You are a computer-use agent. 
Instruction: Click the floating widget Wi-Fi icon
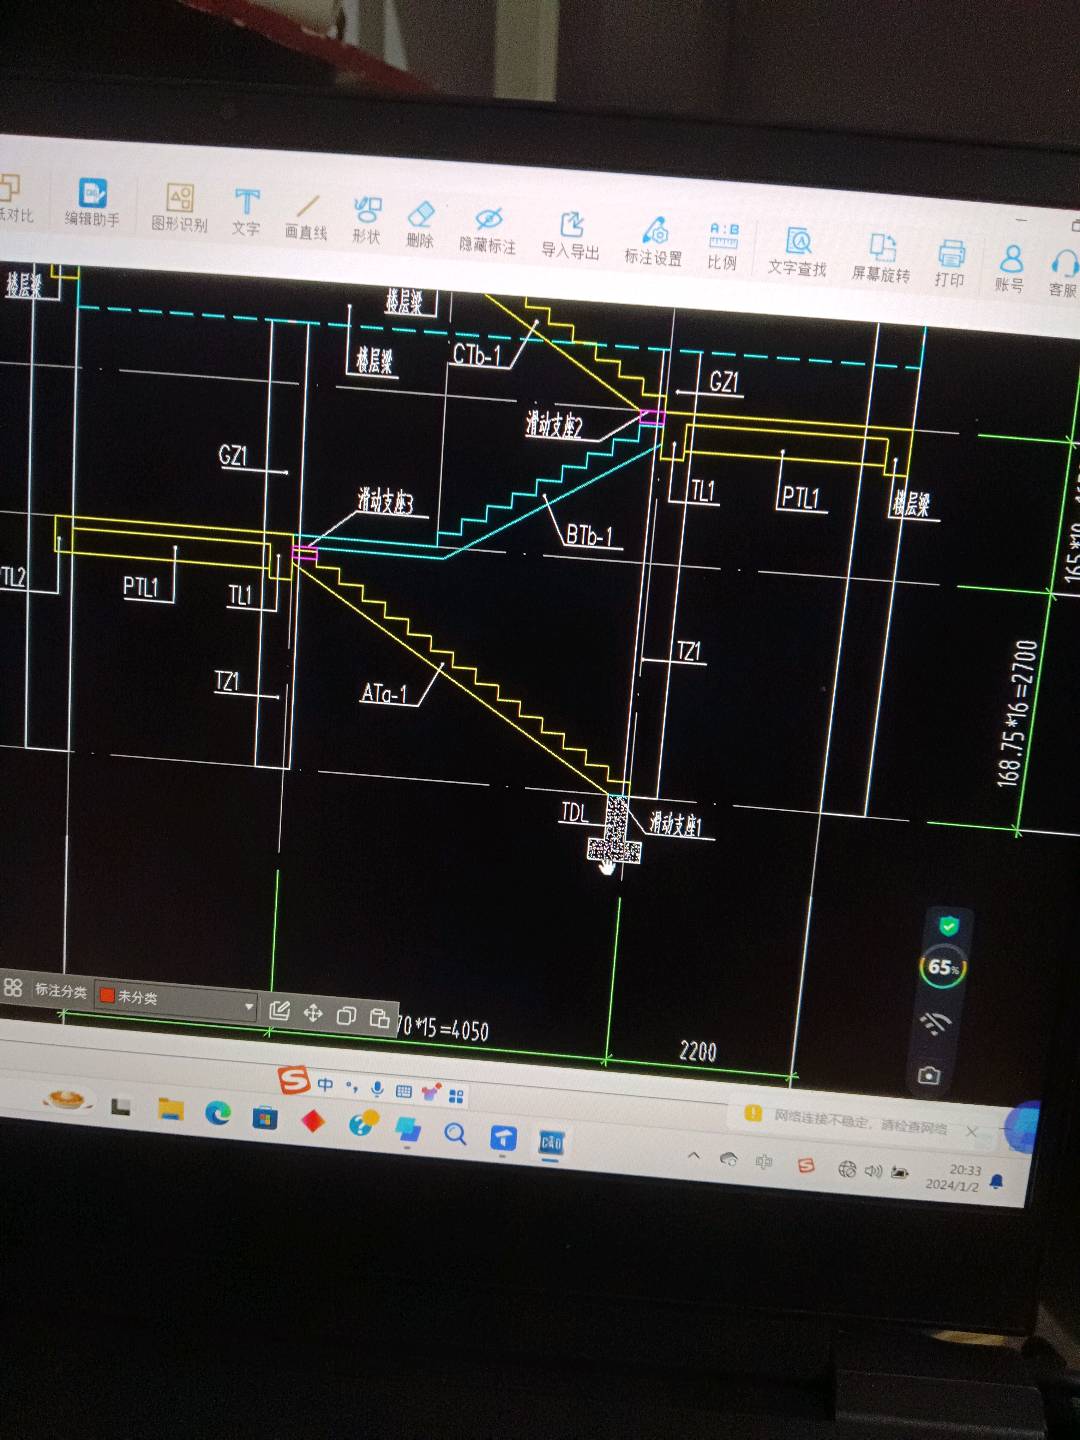(x=936, y=1024)
